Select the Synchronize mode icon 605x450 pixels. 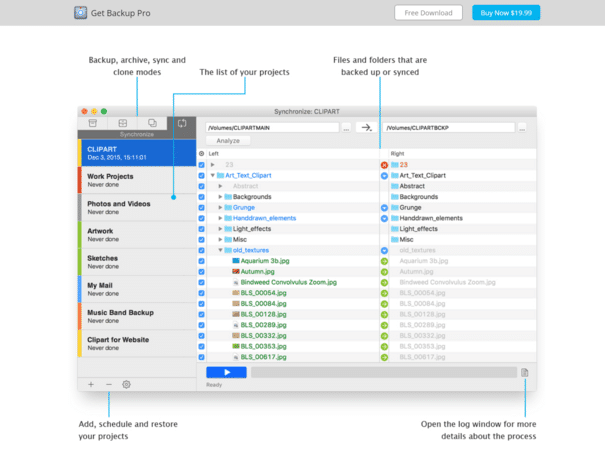click(182, 123)
